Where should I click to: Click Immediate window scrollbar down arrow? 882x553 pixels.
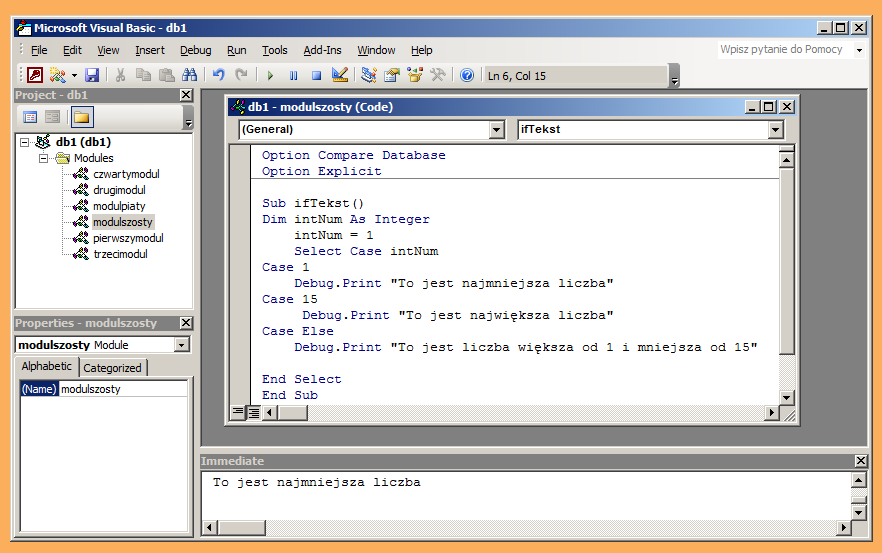pyautogui.click(x=858, y=512)
